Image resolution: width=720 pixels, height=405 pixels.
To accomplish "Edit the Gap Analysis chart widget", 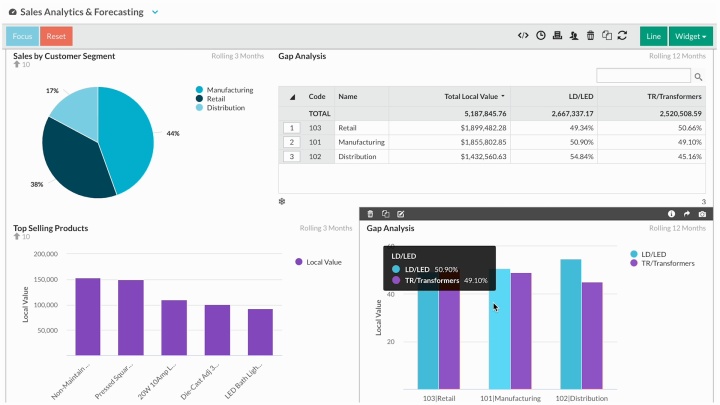I will click(400, 214).
